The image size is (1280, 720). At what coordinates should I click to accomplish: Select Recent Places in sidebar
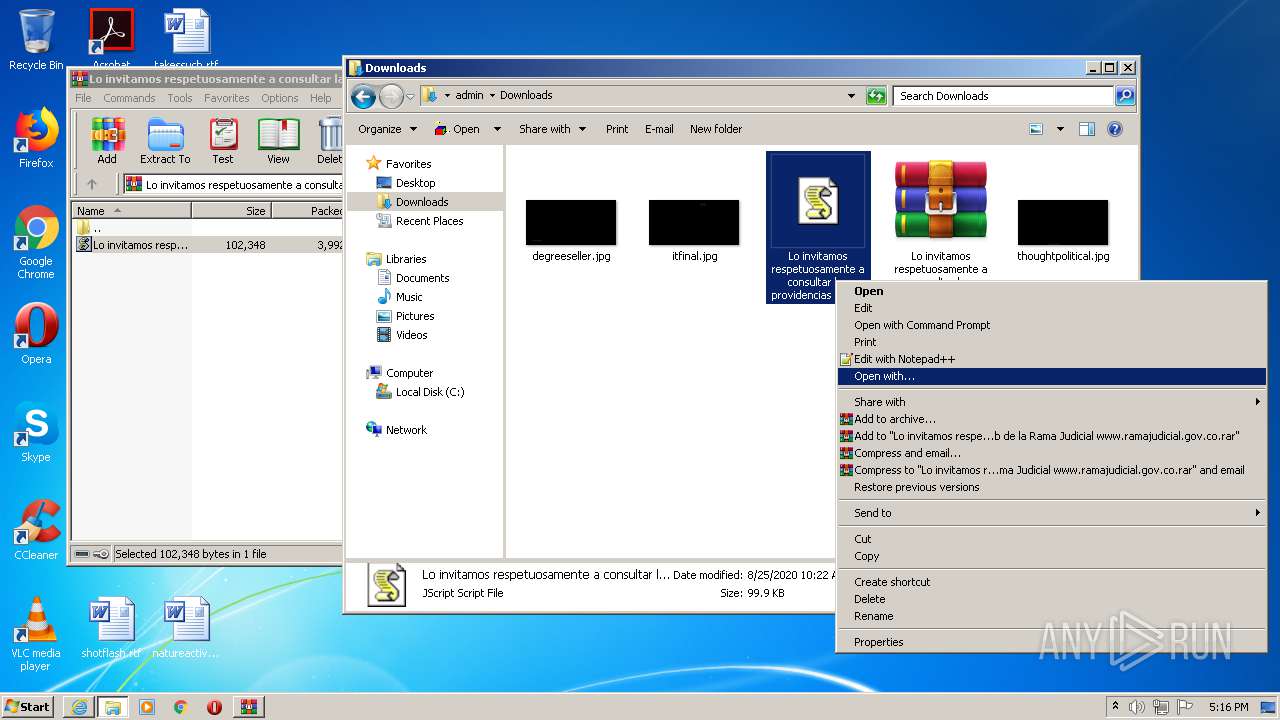429,221
